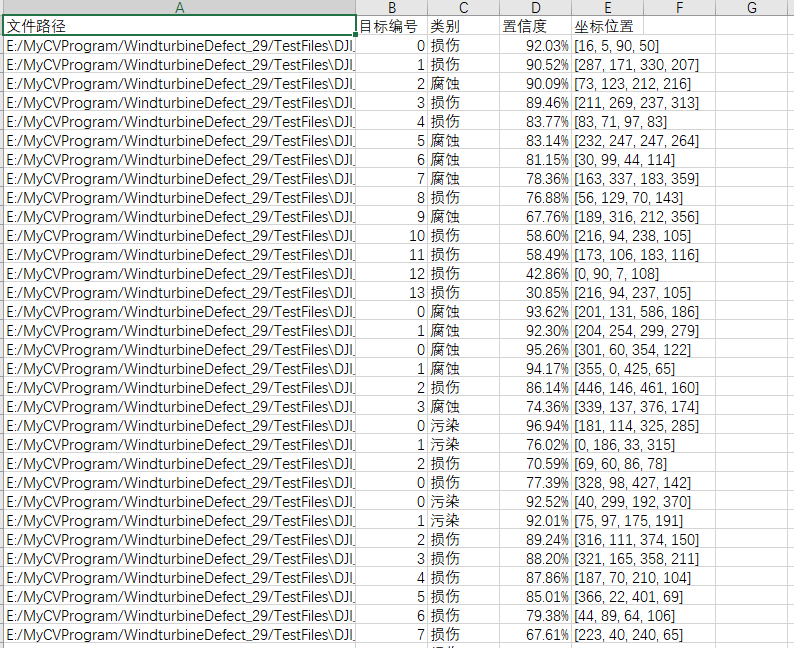Select the 78.36% cell
The width and height of the screenshot is (794, 648).
[536, 179]
